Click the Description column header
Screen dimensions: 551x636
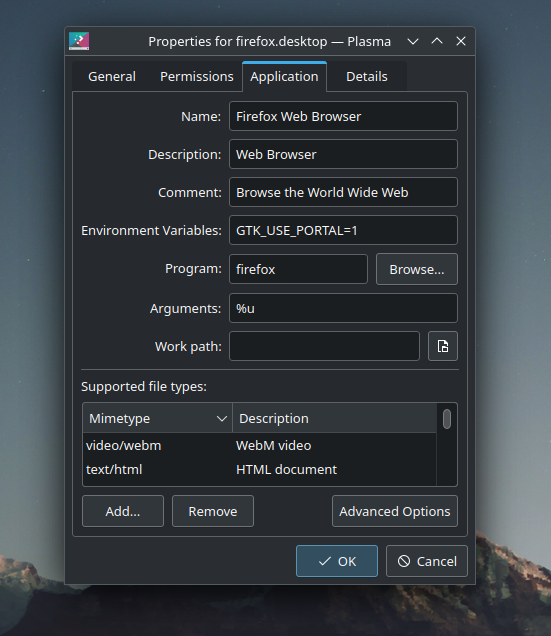[335, 418]
